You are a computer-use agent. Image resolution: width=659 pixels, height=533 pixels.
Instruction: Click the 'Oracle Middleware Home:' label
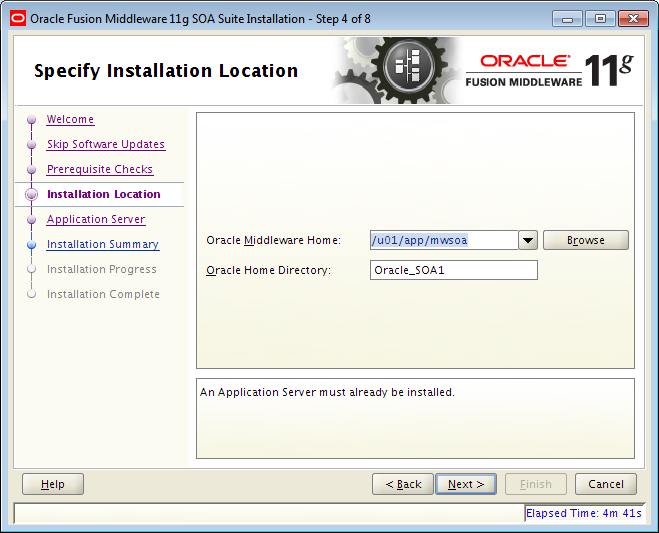[x=274, y=240]
